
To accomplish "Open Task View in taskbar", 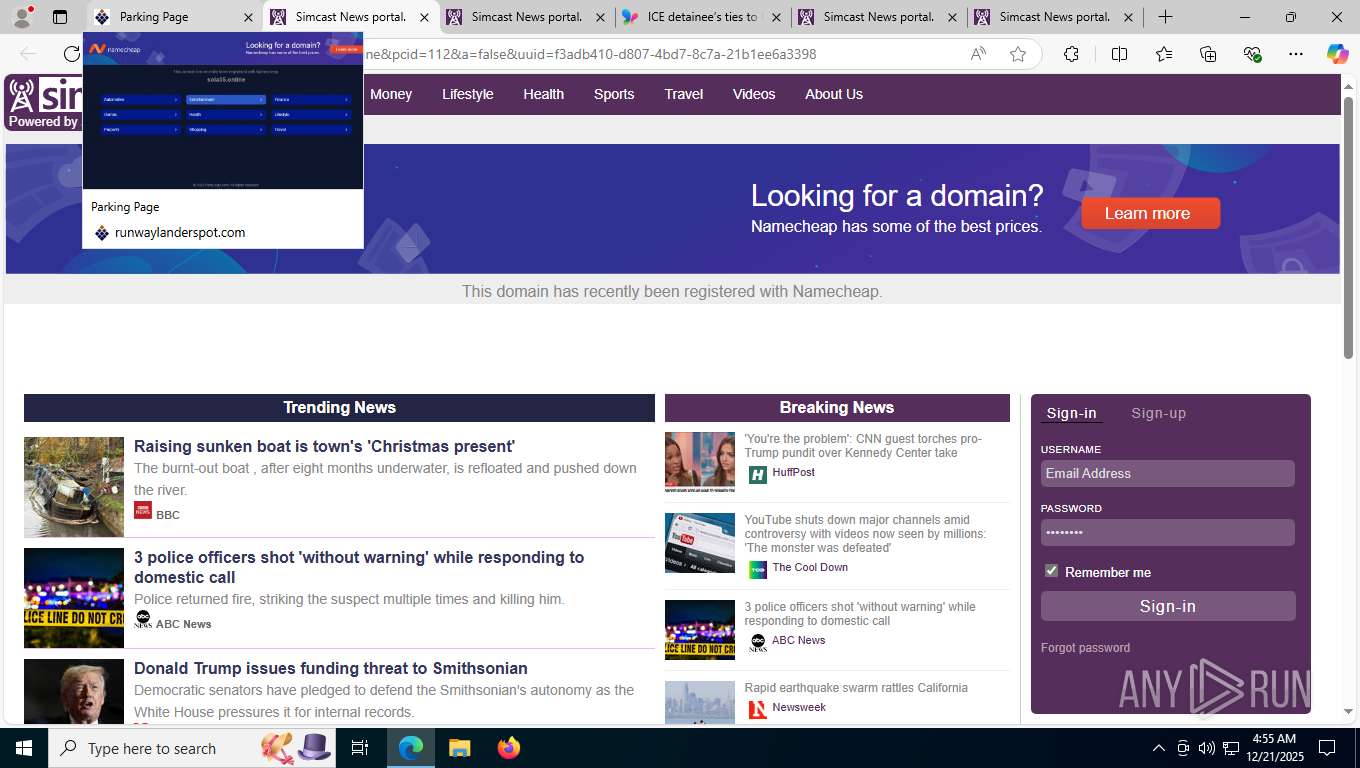I will pyautogui.click(x=360, y=748).
